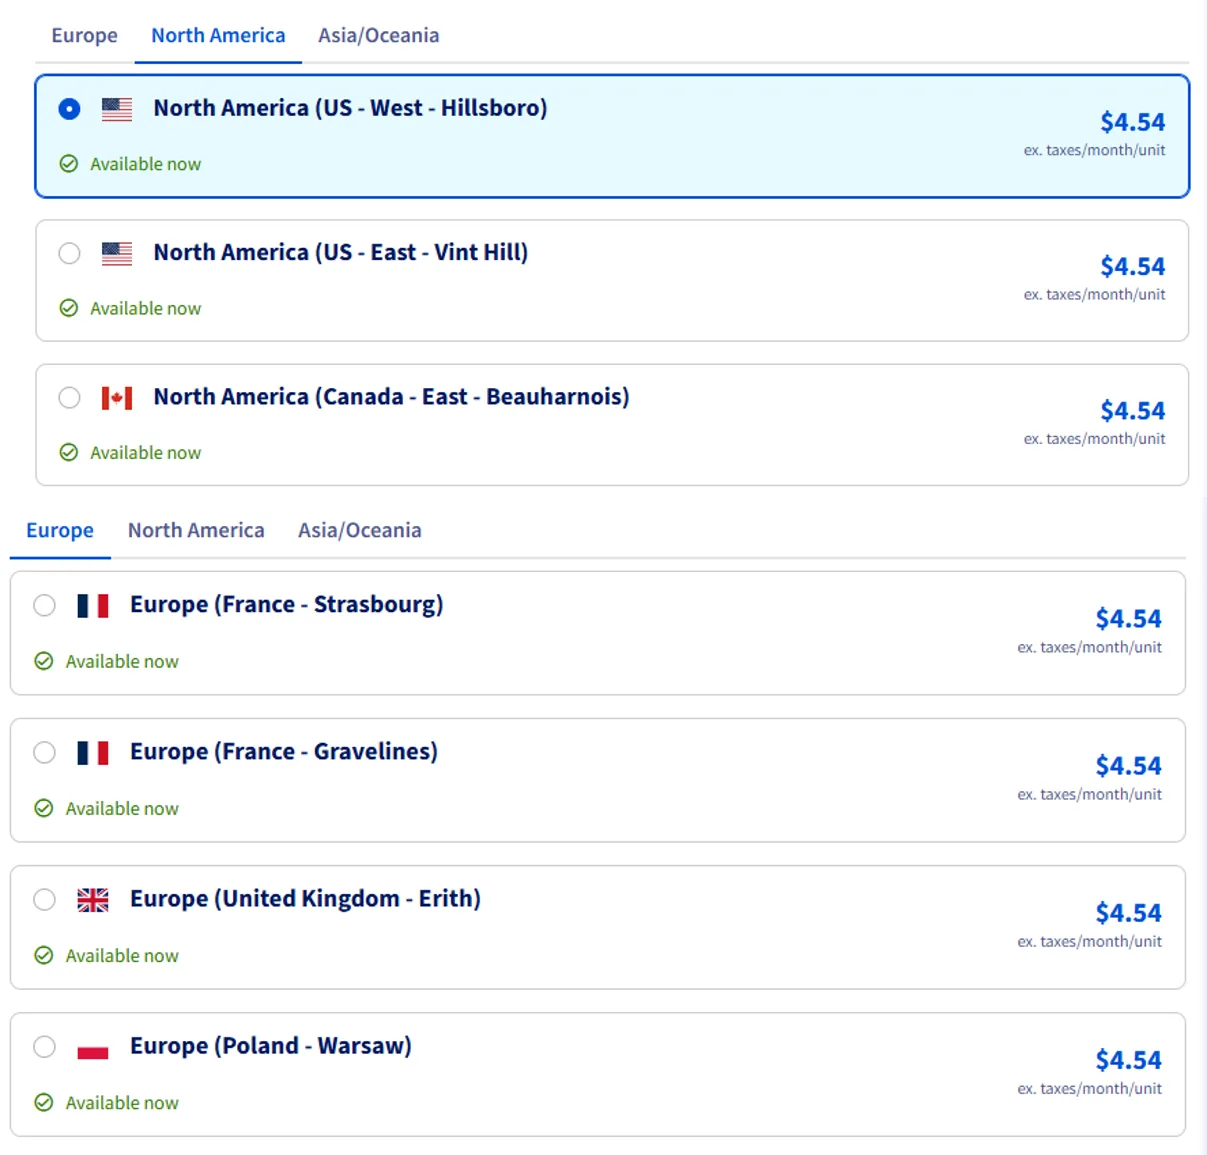The height and width of the screenshot is (1155, 1207).
Task: Open Asia/Oceania tab in the lower tab bar
Action: coord(360,531)
